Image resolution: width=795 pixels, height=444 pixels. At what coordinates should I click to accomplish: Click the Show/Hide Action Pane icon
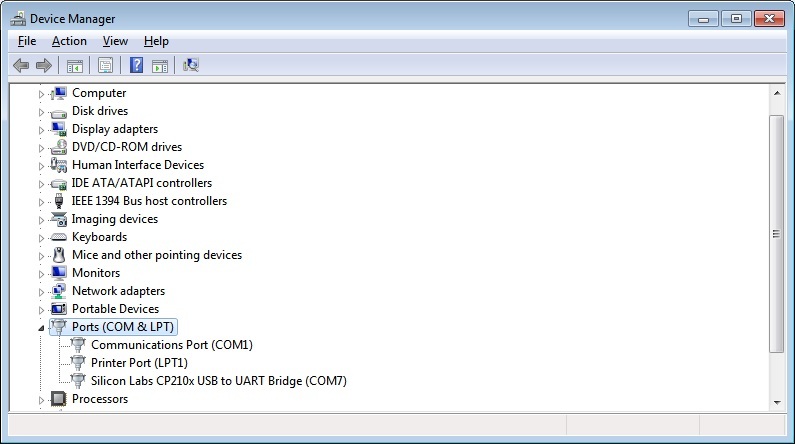(160, 66)
